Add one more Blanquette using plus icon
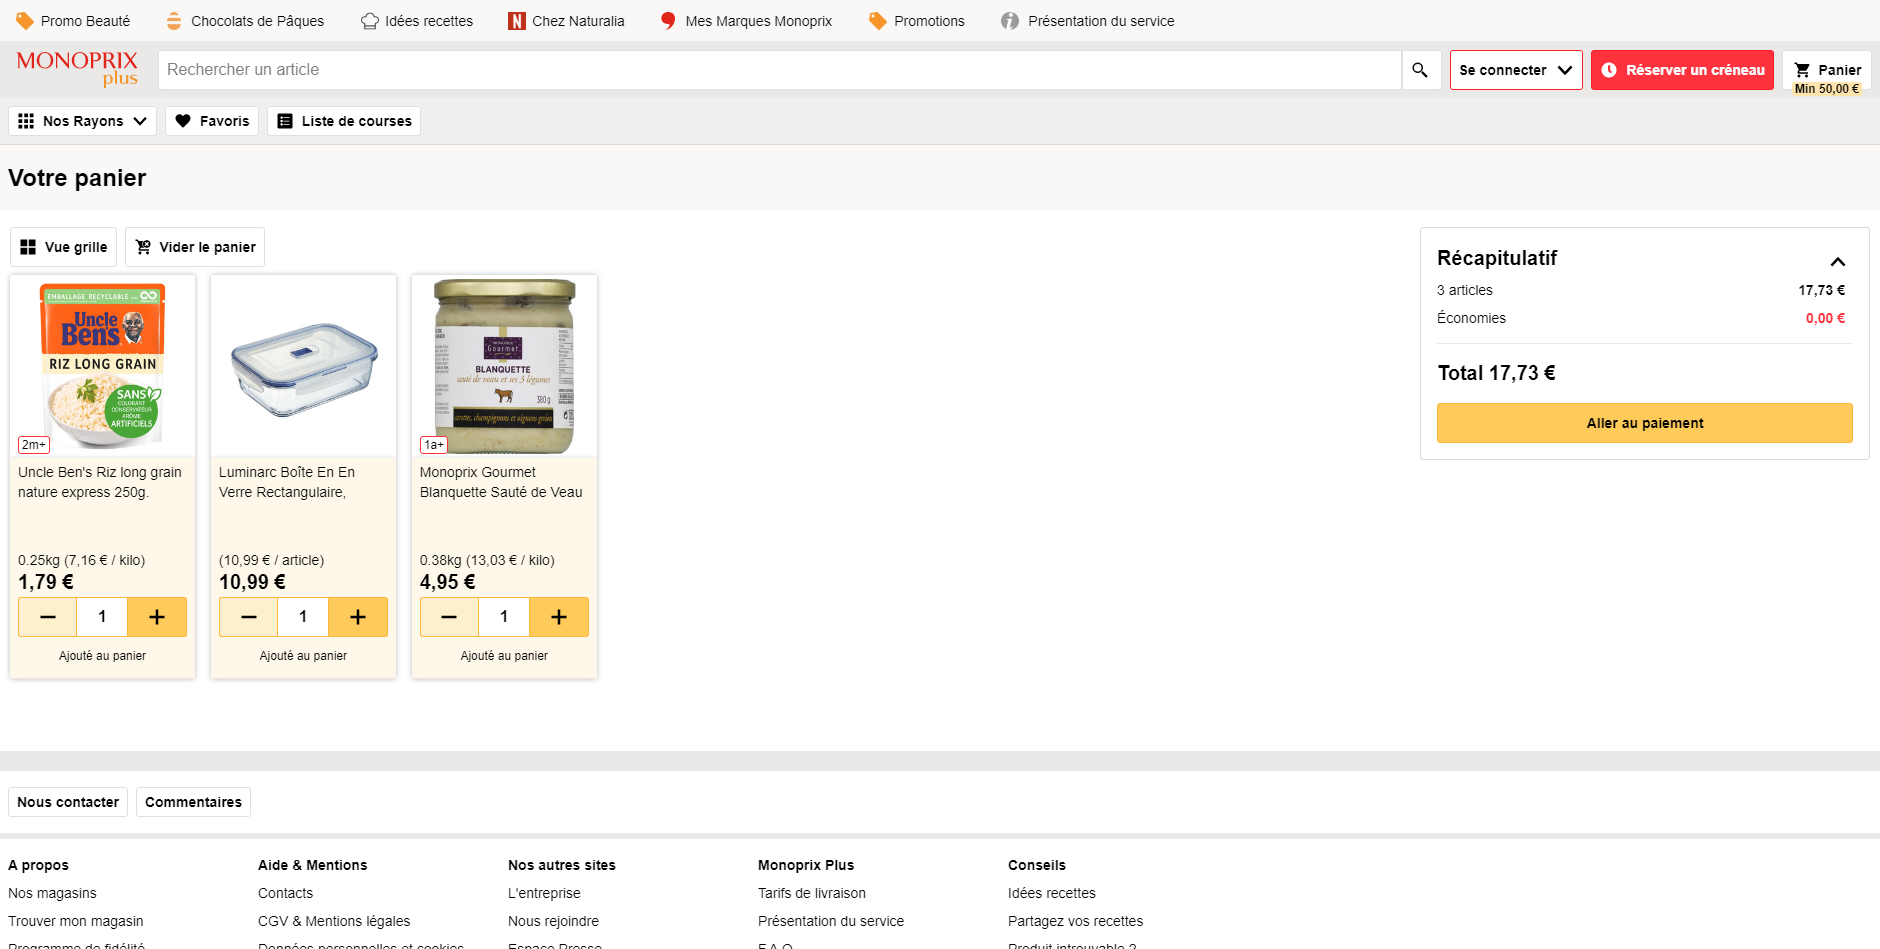The width and height of the screenshot is (1880, 949). [x=559, y=617]
